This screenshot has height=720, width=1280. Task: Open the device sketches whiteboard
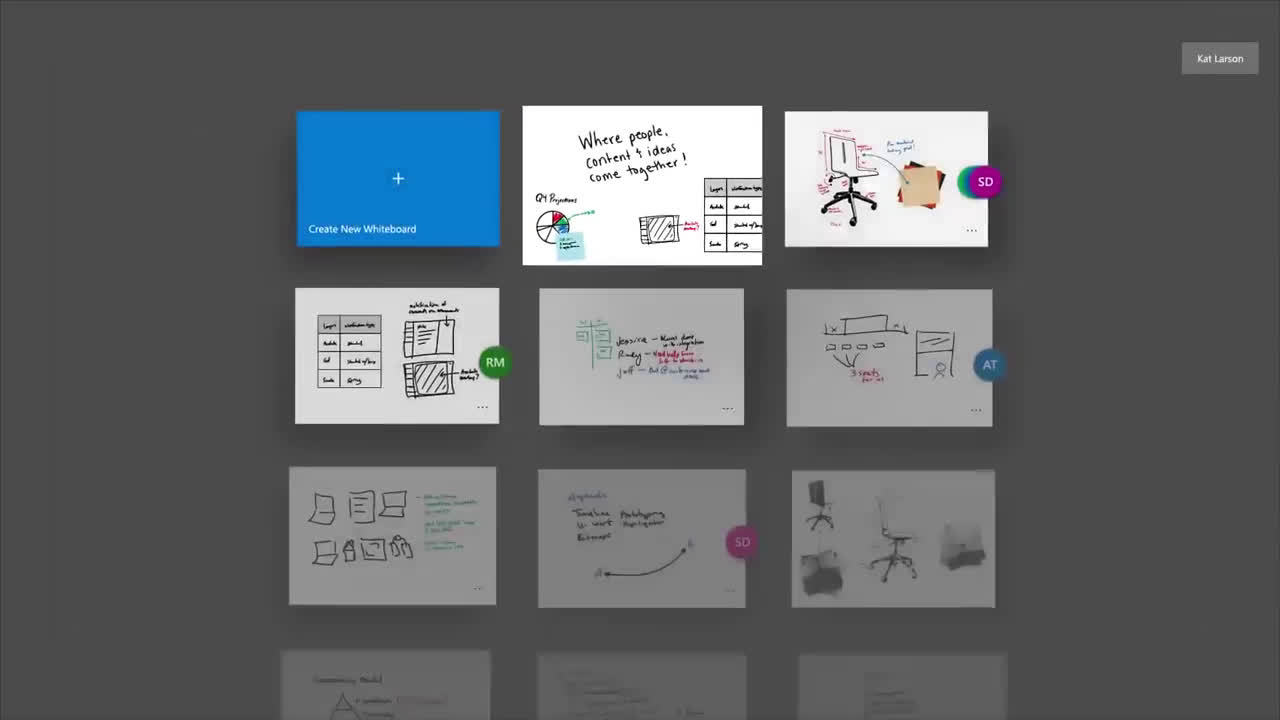point(392,535)
